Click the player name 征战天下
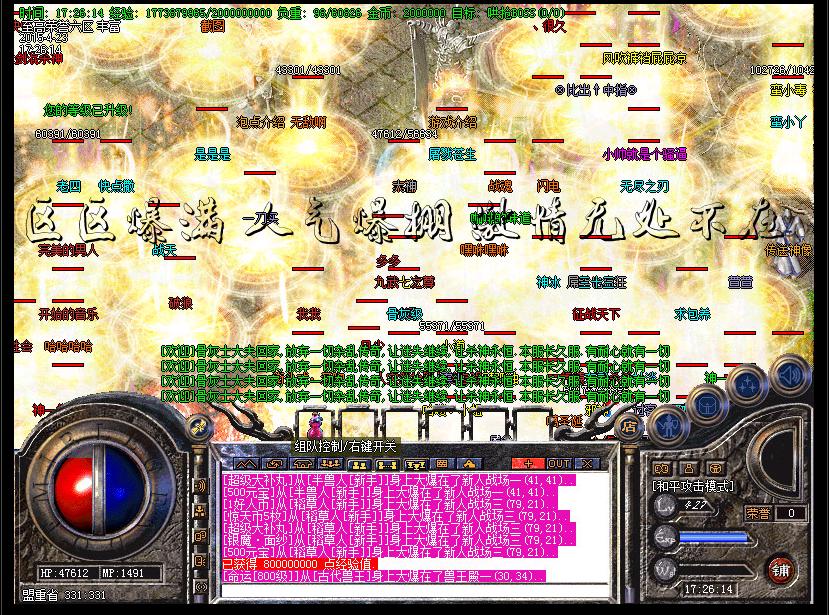This screenshot has height=615, width=829. [x=596, y=314]
